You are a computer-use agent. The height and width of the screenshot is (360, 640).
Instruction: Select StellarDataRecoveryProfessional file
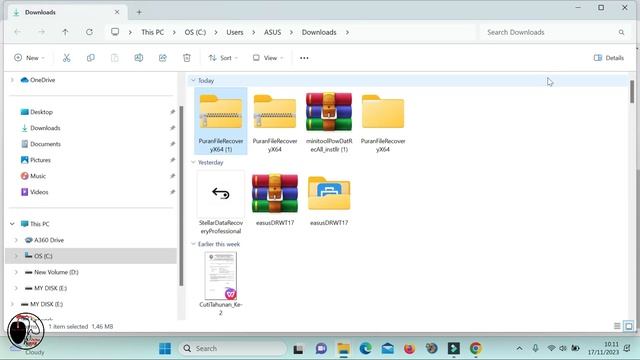coord(221,203)
